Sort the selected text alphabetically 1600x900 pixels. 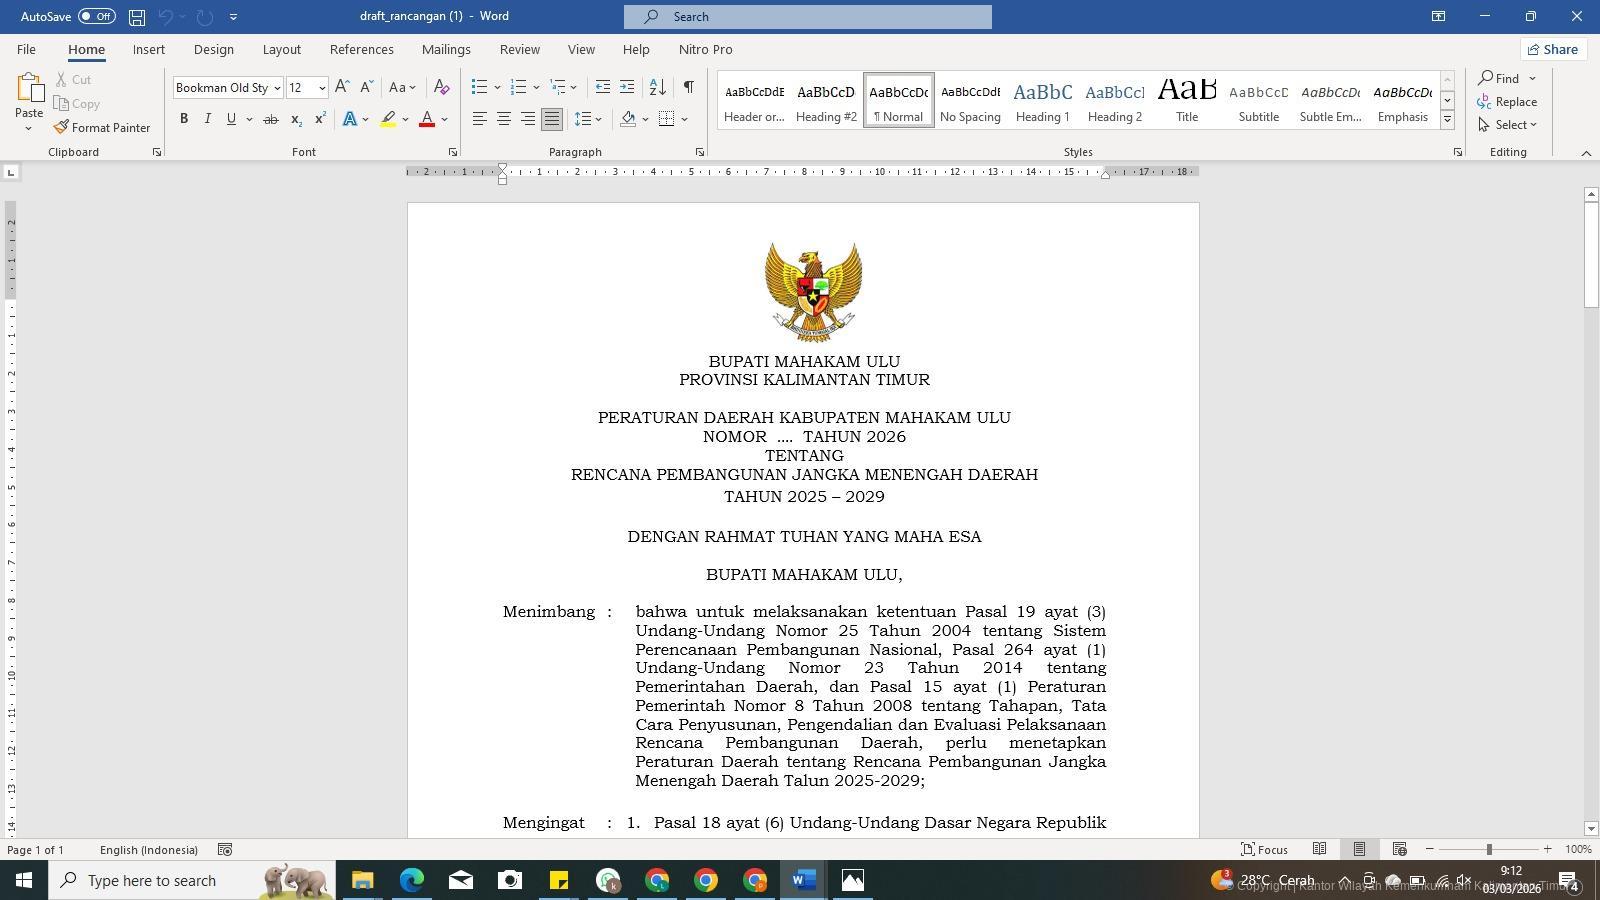657,88
